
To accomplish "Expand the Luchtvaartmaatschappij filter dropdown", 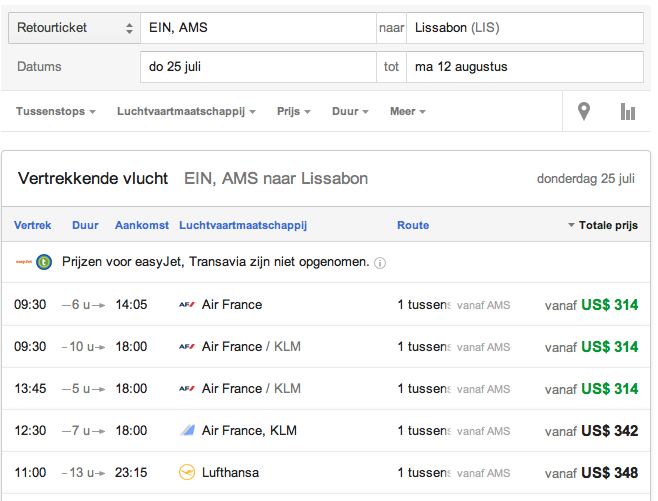I will tap(186, 111).
